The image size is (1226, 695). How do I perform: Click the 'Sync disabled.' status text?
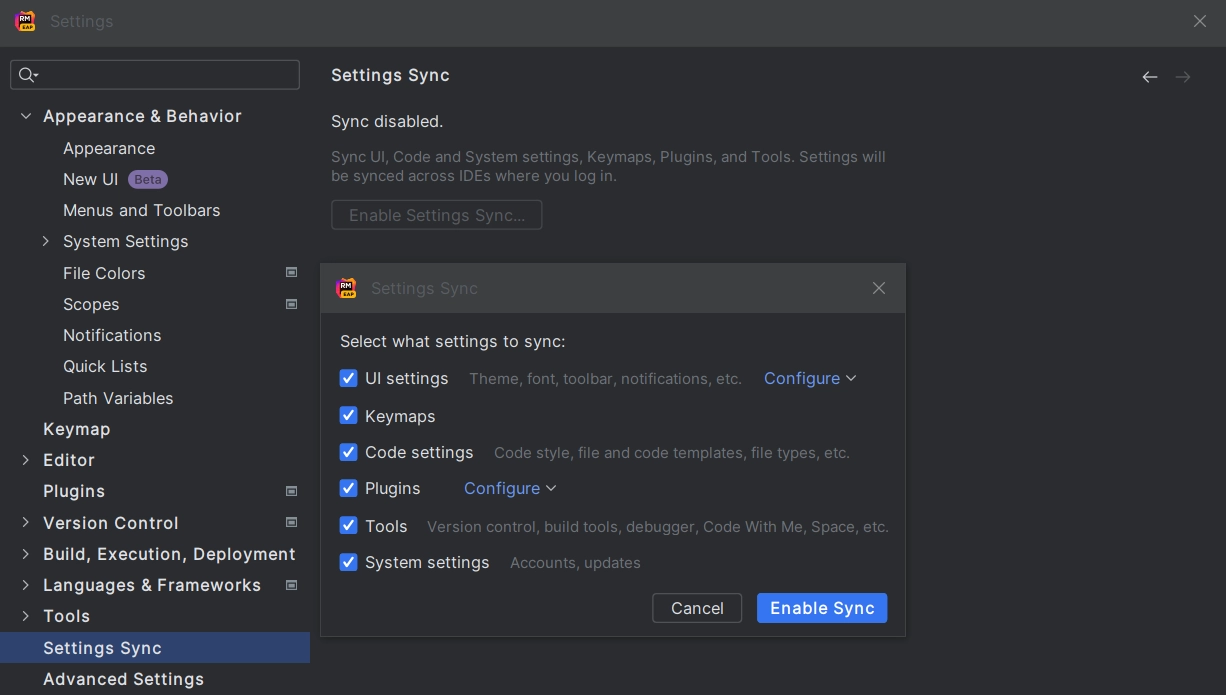387,121
